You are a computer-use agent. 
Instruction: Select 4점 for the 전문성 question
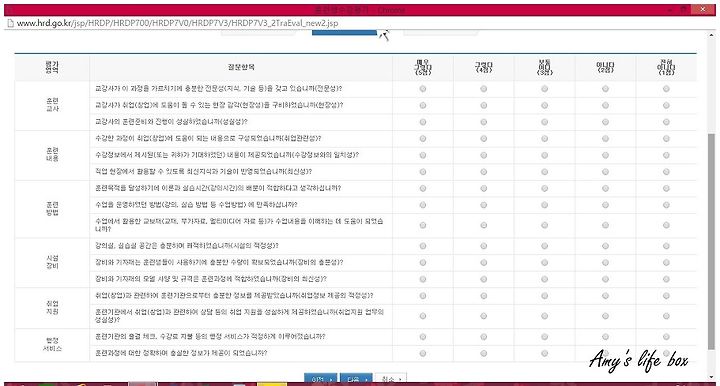click(484, 89)
